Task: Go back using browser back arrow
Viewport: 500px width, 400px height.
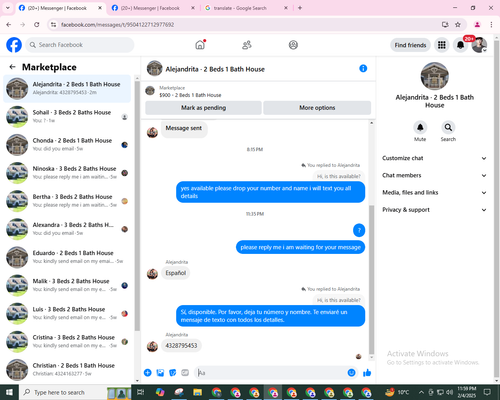Action: click(x=9, y=25)
